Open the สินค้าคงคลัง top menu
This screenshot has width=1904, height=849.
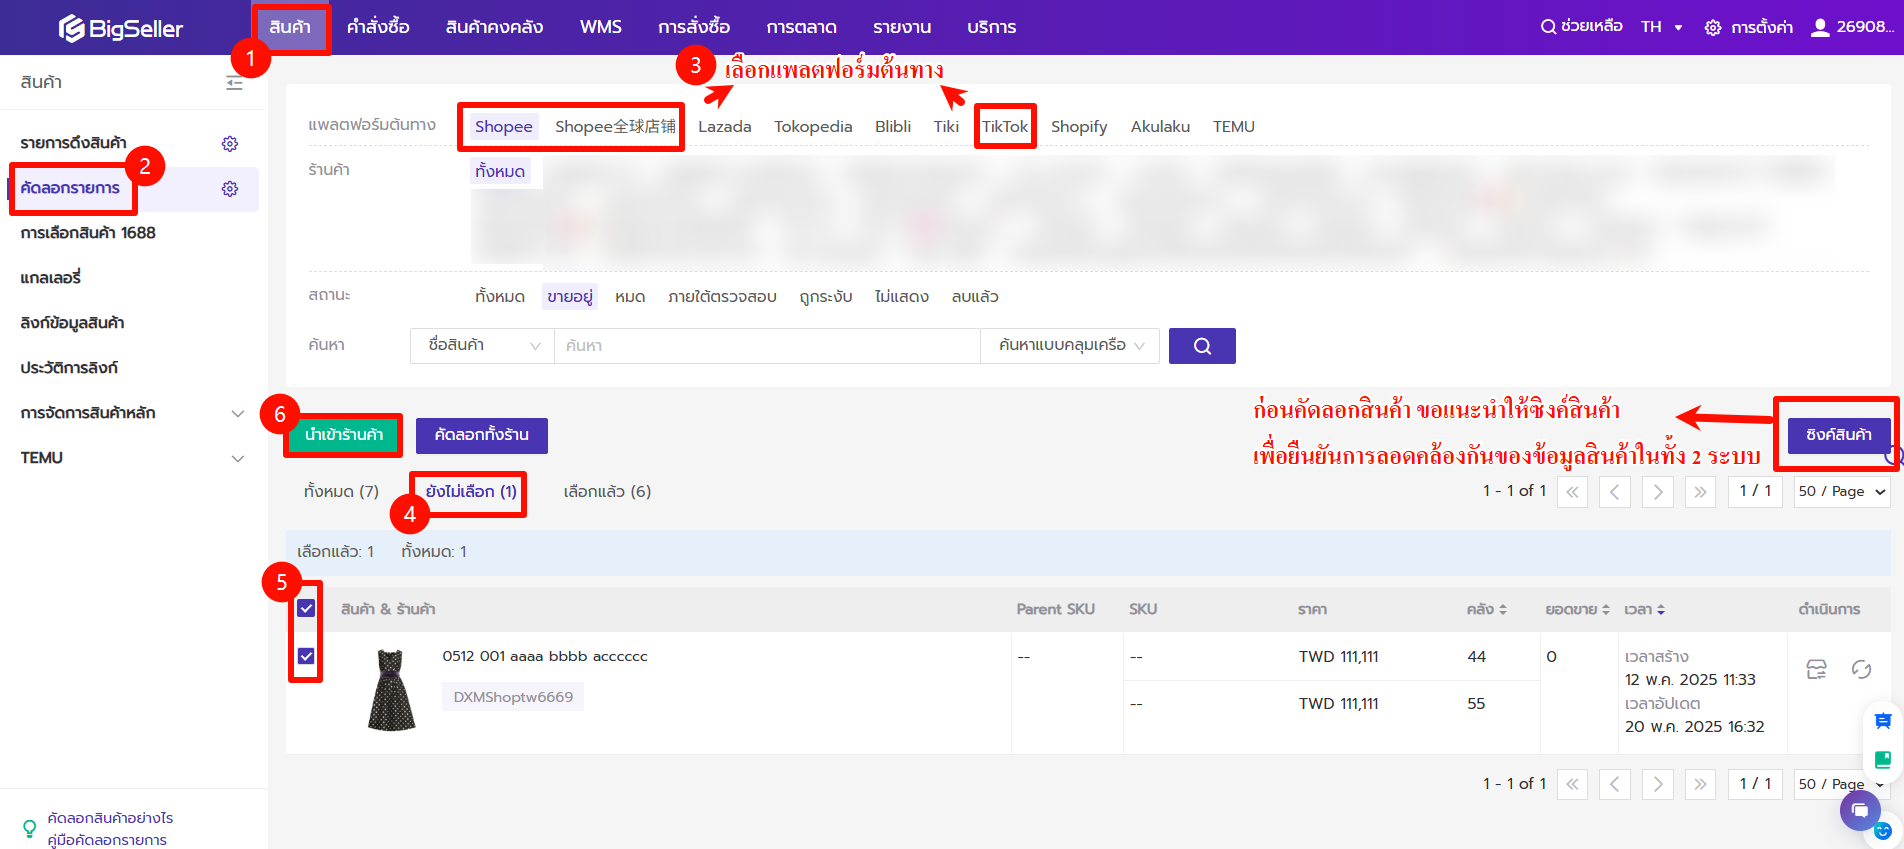494,27
